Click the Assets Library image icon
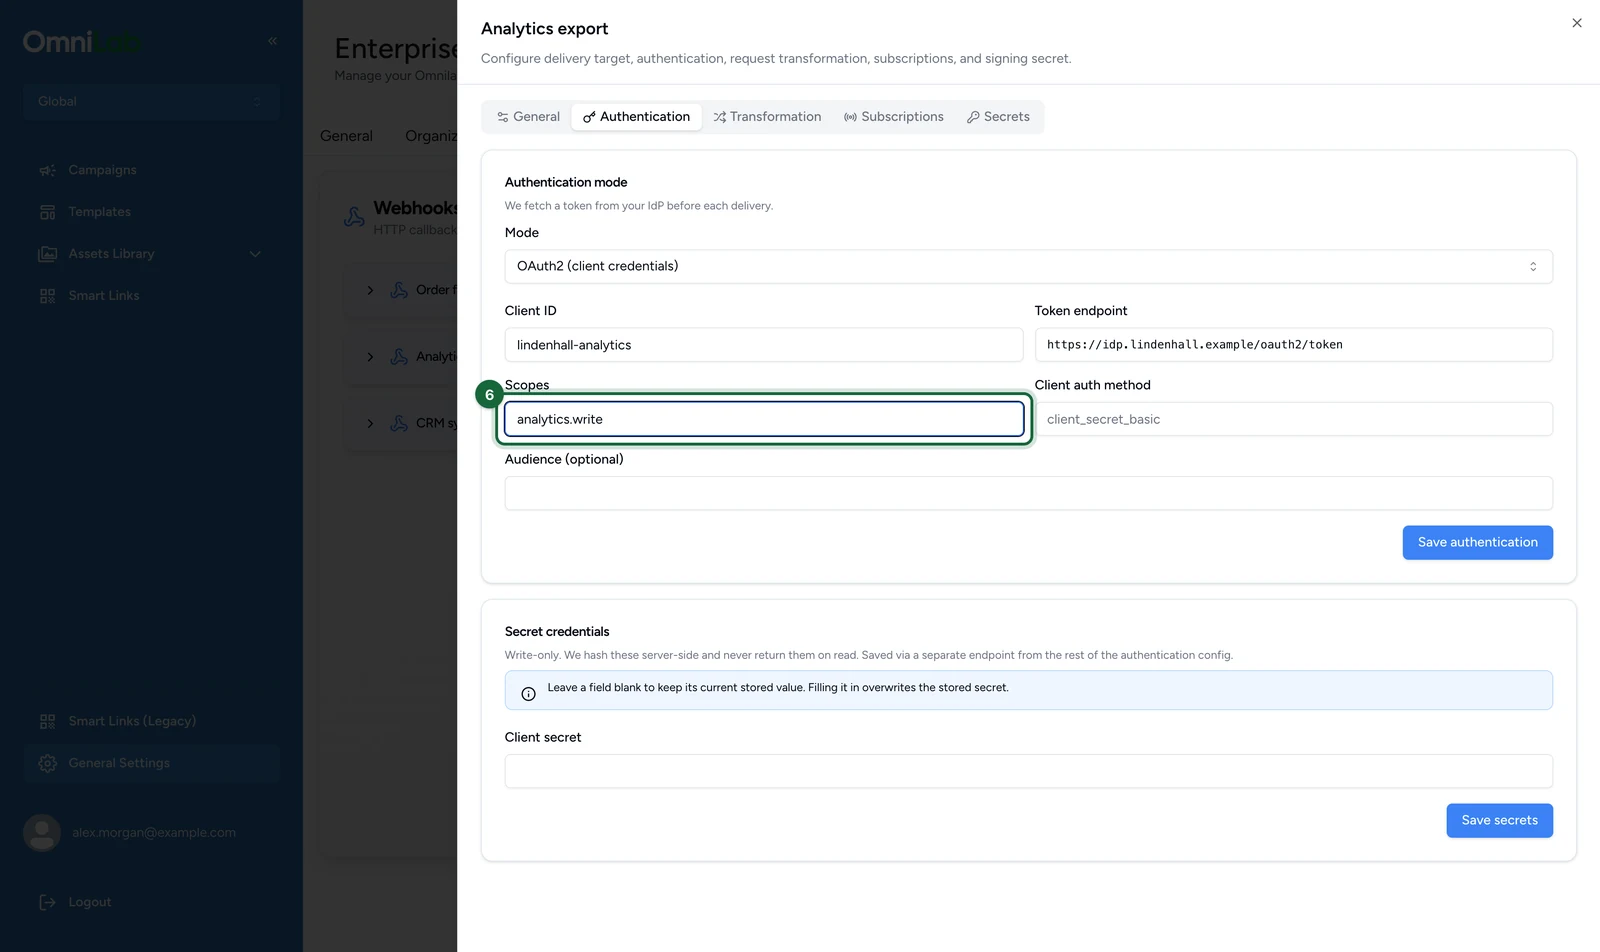Viewport: 1600px width, 952px height. click(x=47, y=254)
